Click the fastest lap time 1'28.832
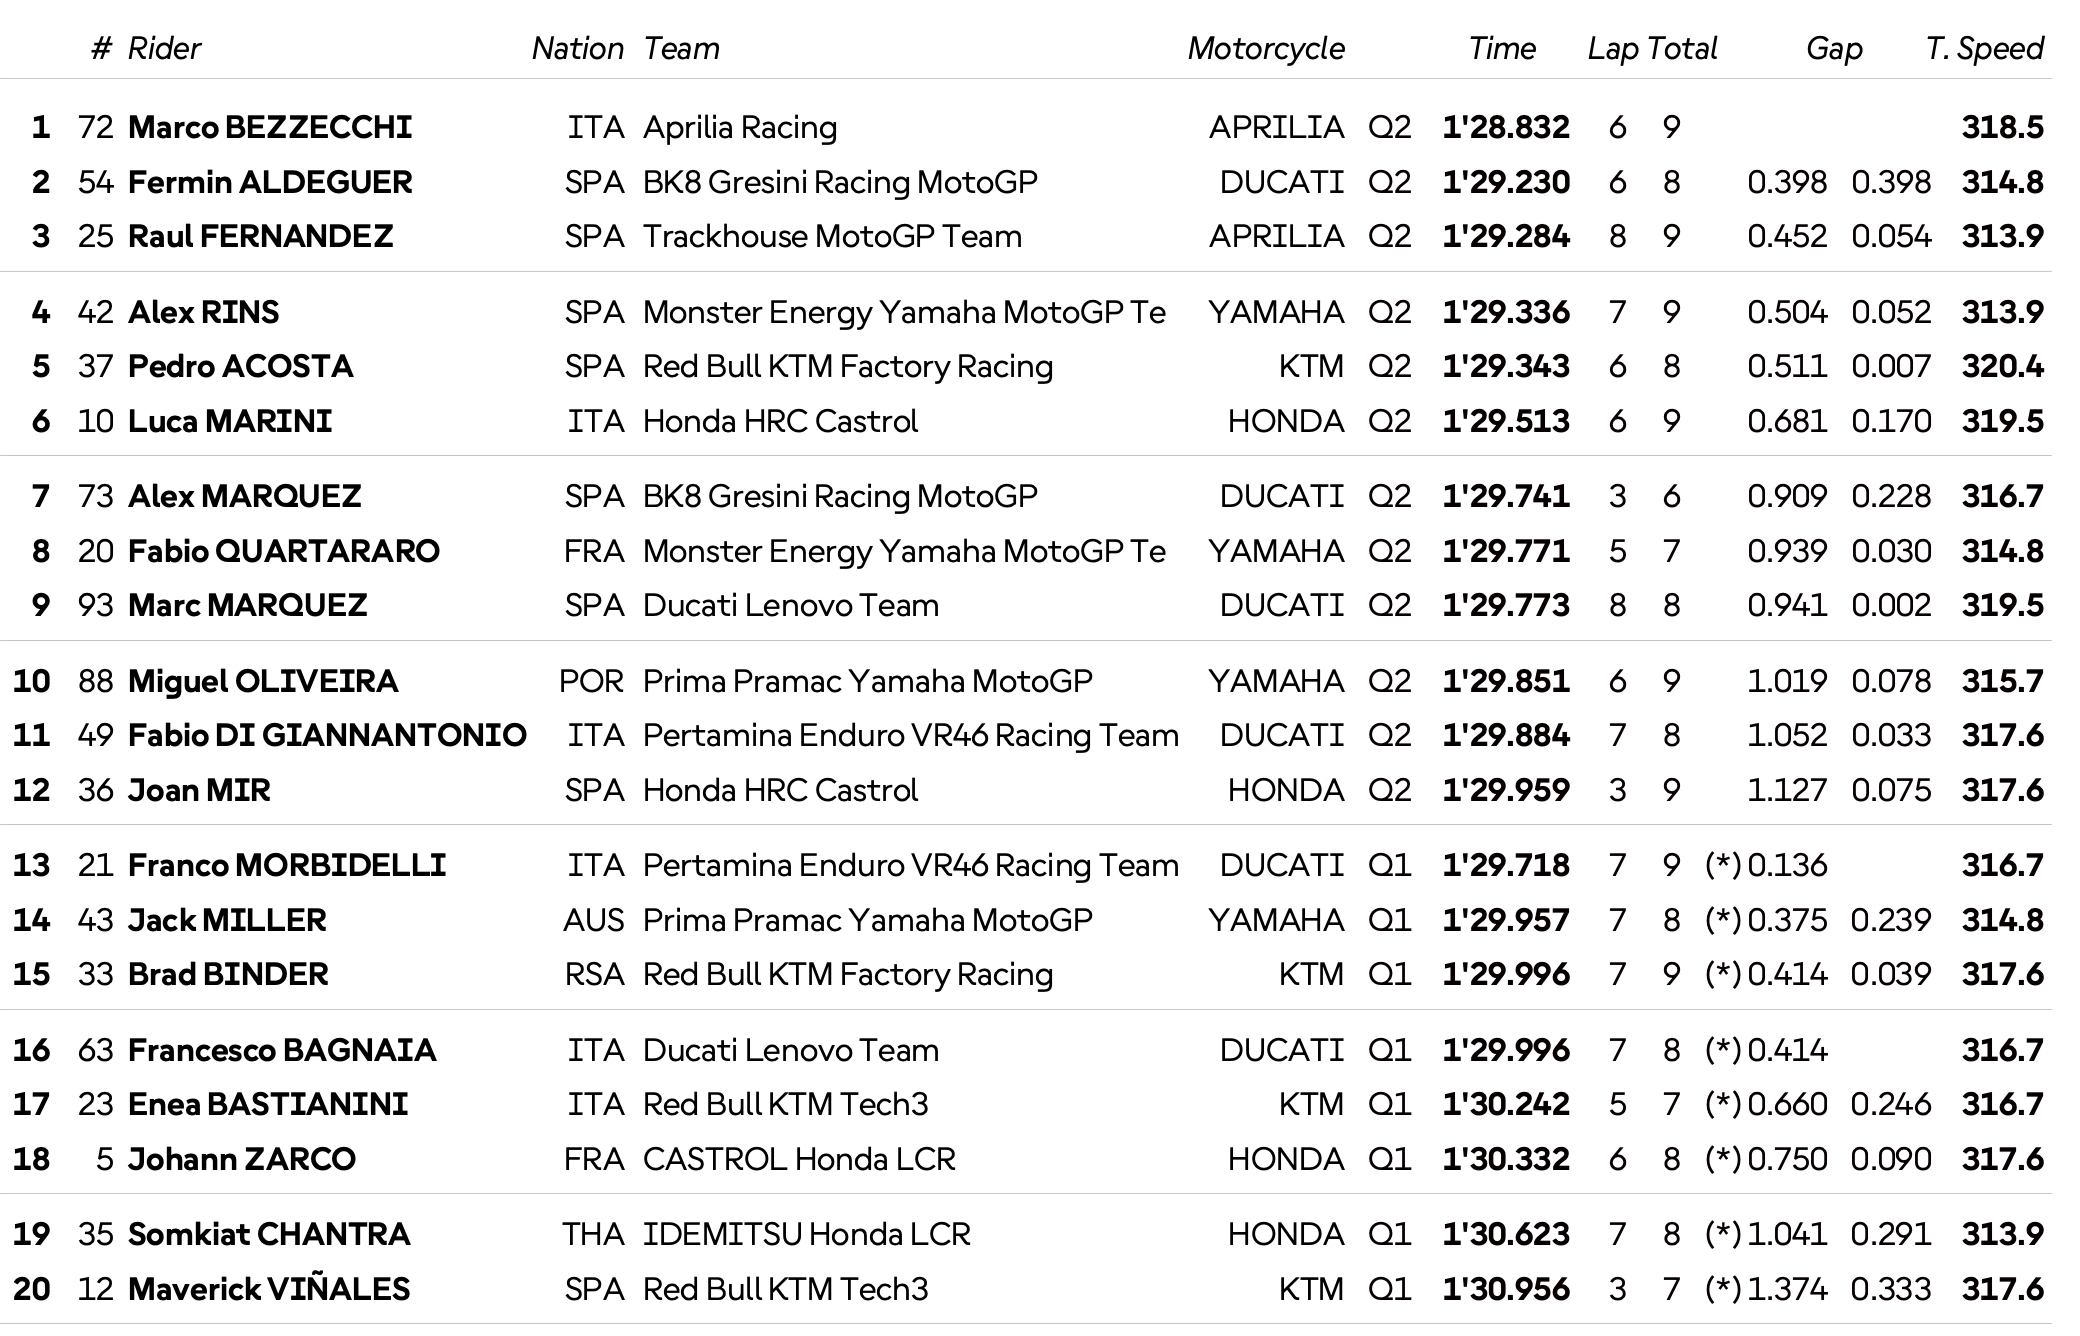Screen dimensions: 2080x1336 coord(1505,127)
